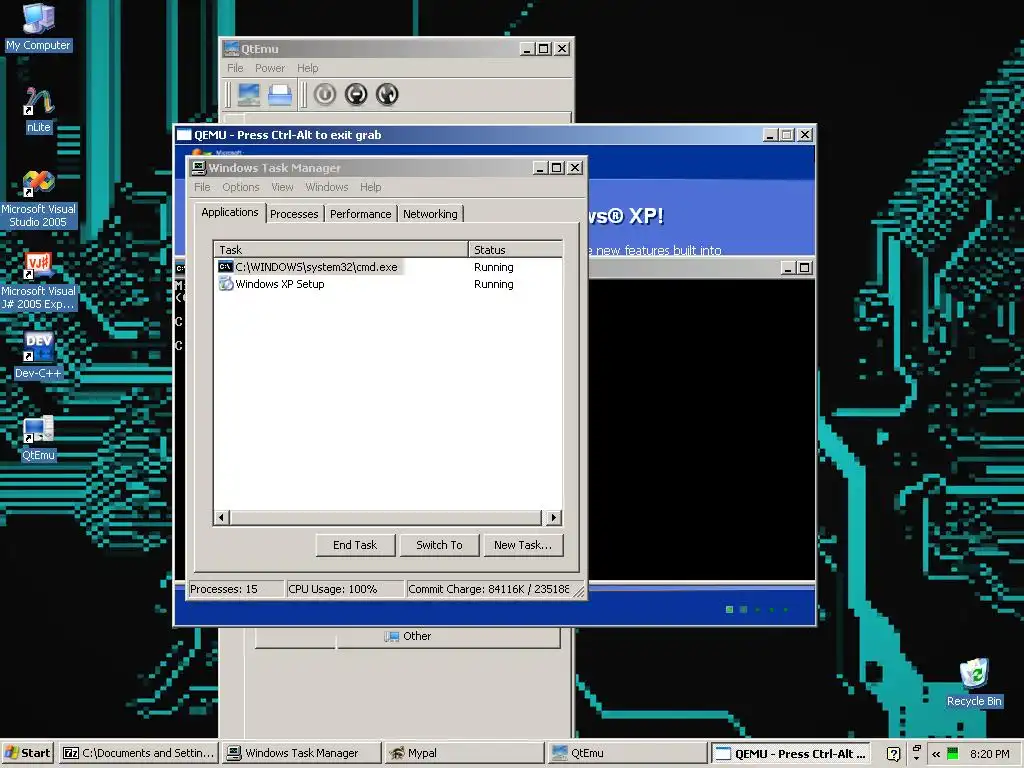This screenshot has width=1024, height=768.
Task: Open the Power menu in QtEmu
Action: [270, 69]
